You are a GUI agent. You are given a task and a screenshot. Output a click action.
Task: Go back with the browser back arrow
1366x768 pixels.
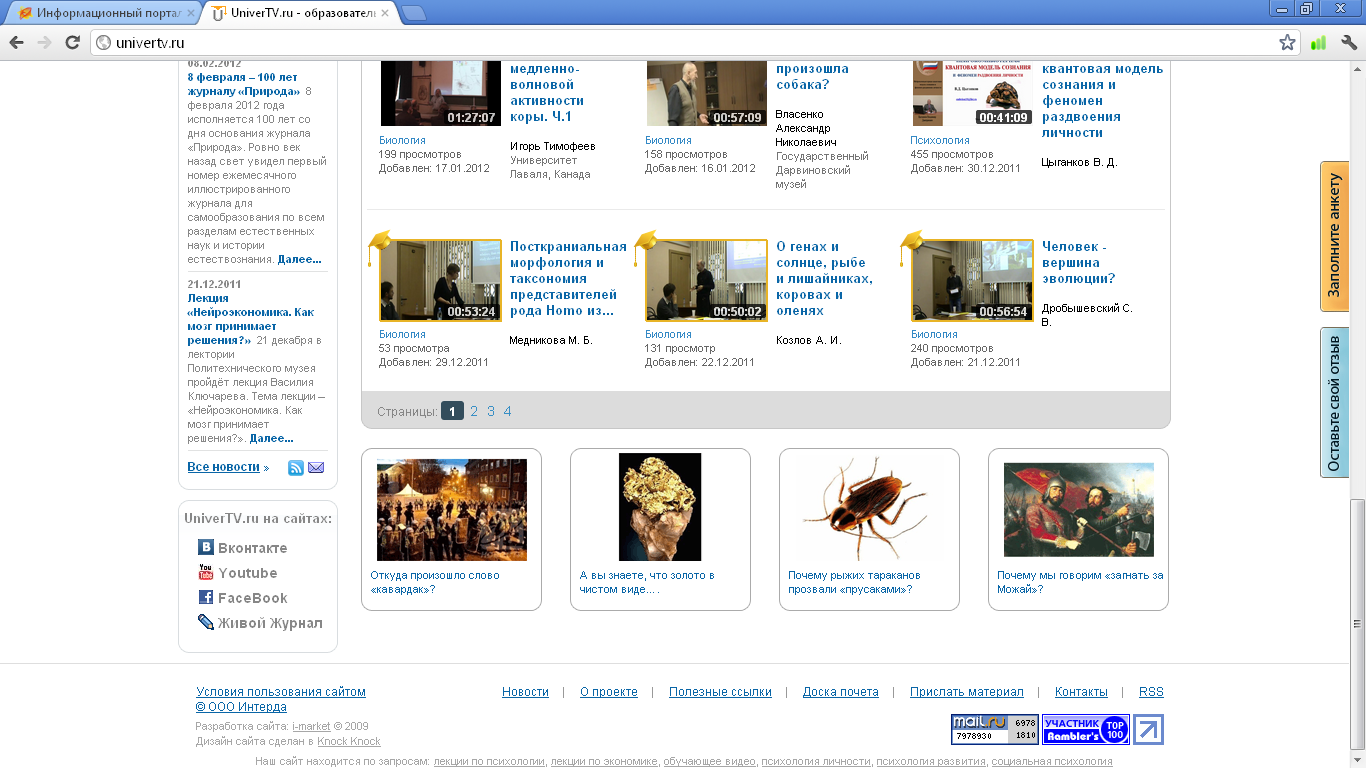tap(16, 43)
